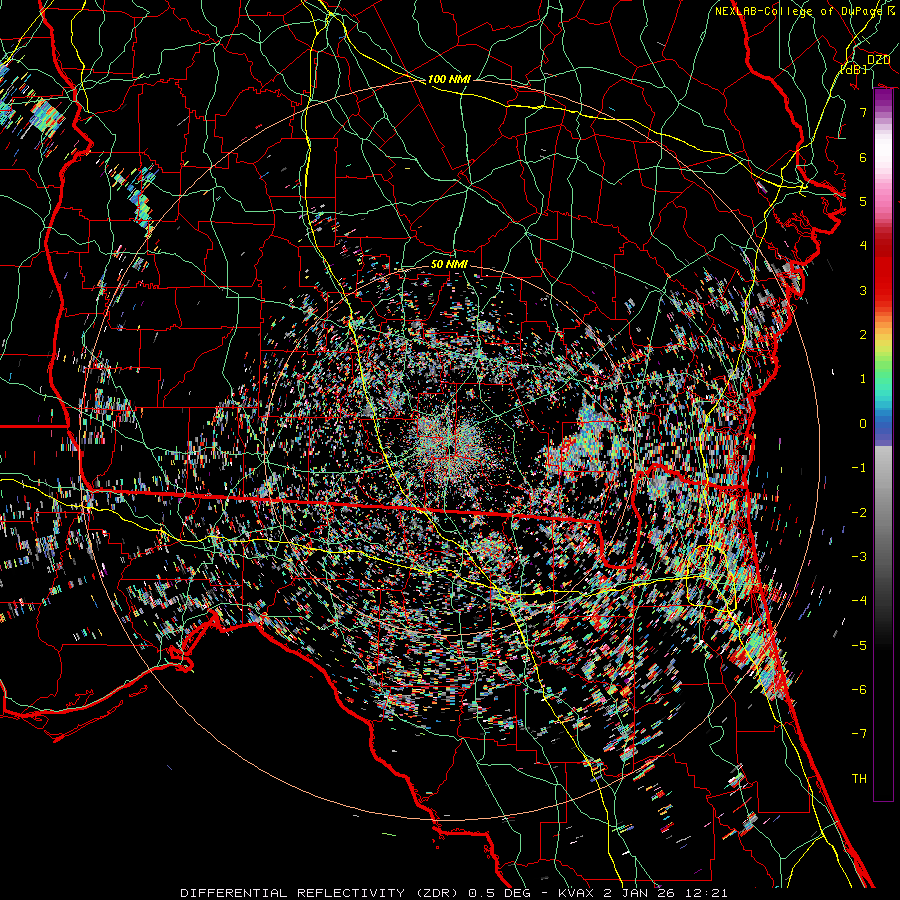Click the 0.5 DEG elevation text
The height and width of the screenshot is (900, 900).
click(x=497, y=893)
